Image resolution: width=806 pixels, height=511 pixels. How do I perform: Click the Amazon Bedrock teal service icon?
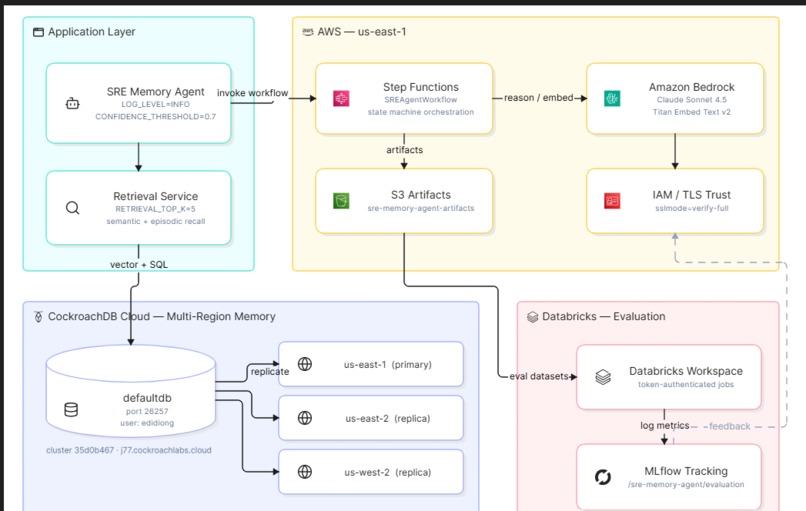tap(612, 98)
